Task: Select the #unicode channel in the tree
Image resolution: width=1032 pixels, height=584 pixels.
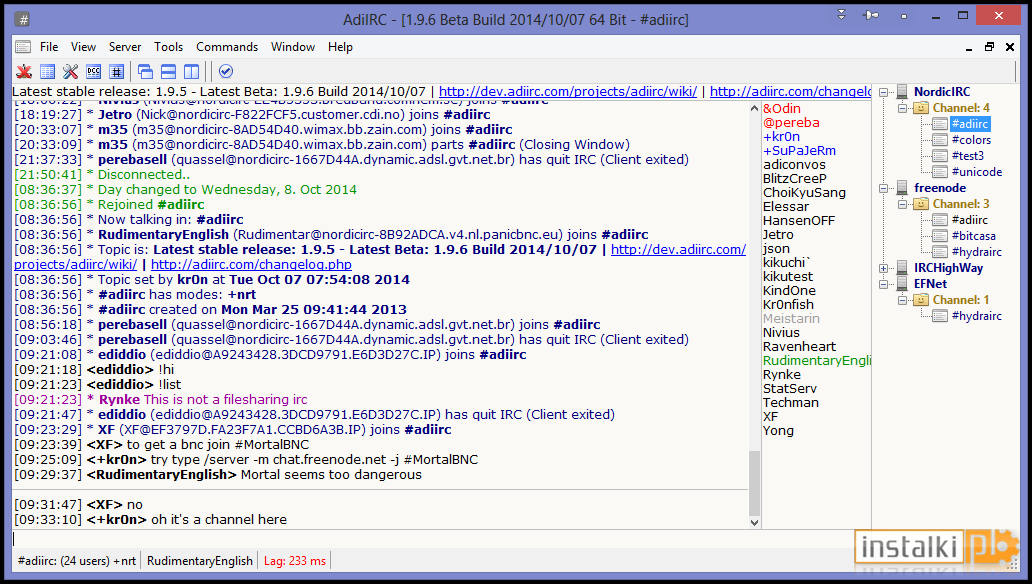Action: click(977, 172)
